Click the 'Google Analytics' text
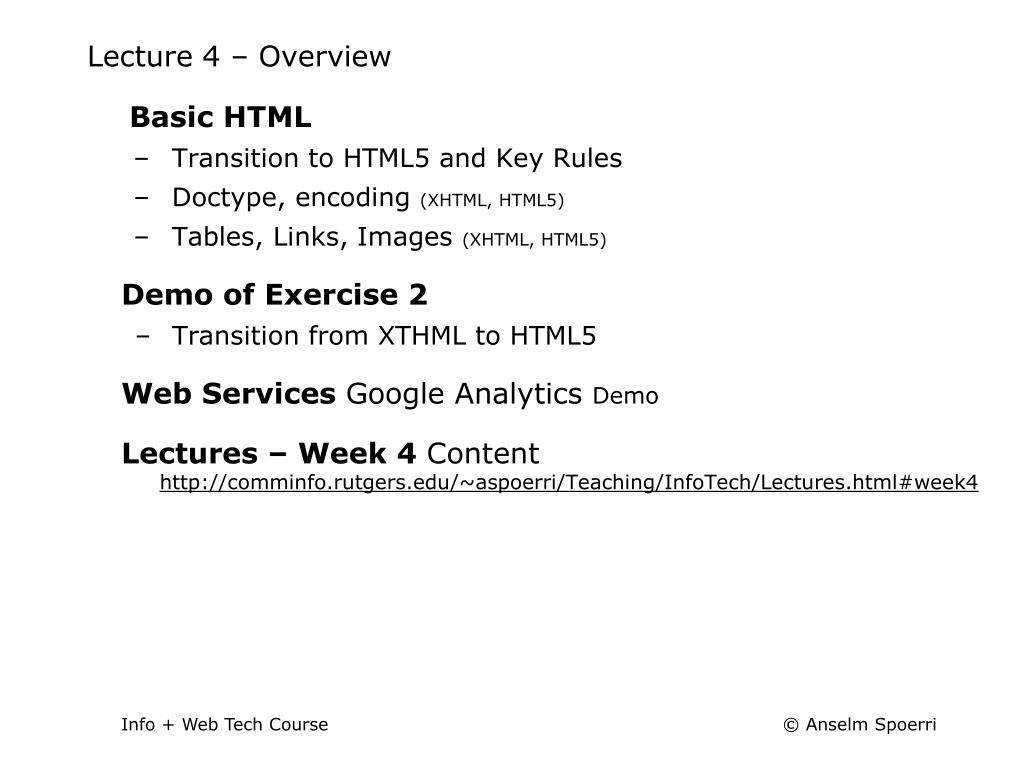 [x=464, y=394]
